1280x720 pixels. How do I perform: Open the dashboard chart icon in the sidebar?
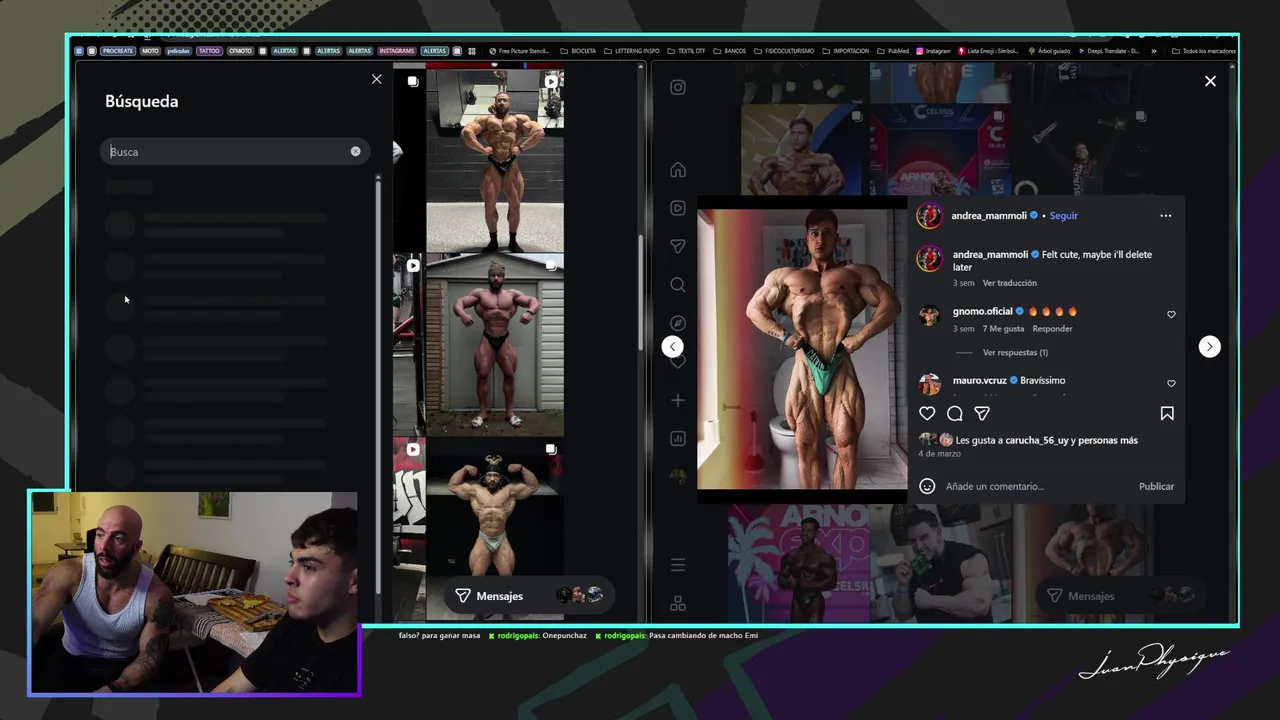678,438
